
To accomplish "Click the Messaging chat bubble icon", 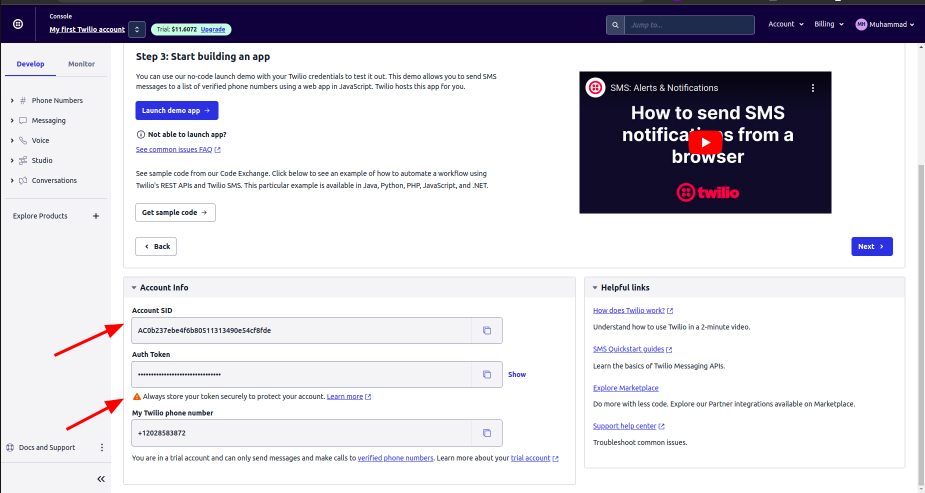I will pos(23,120).
